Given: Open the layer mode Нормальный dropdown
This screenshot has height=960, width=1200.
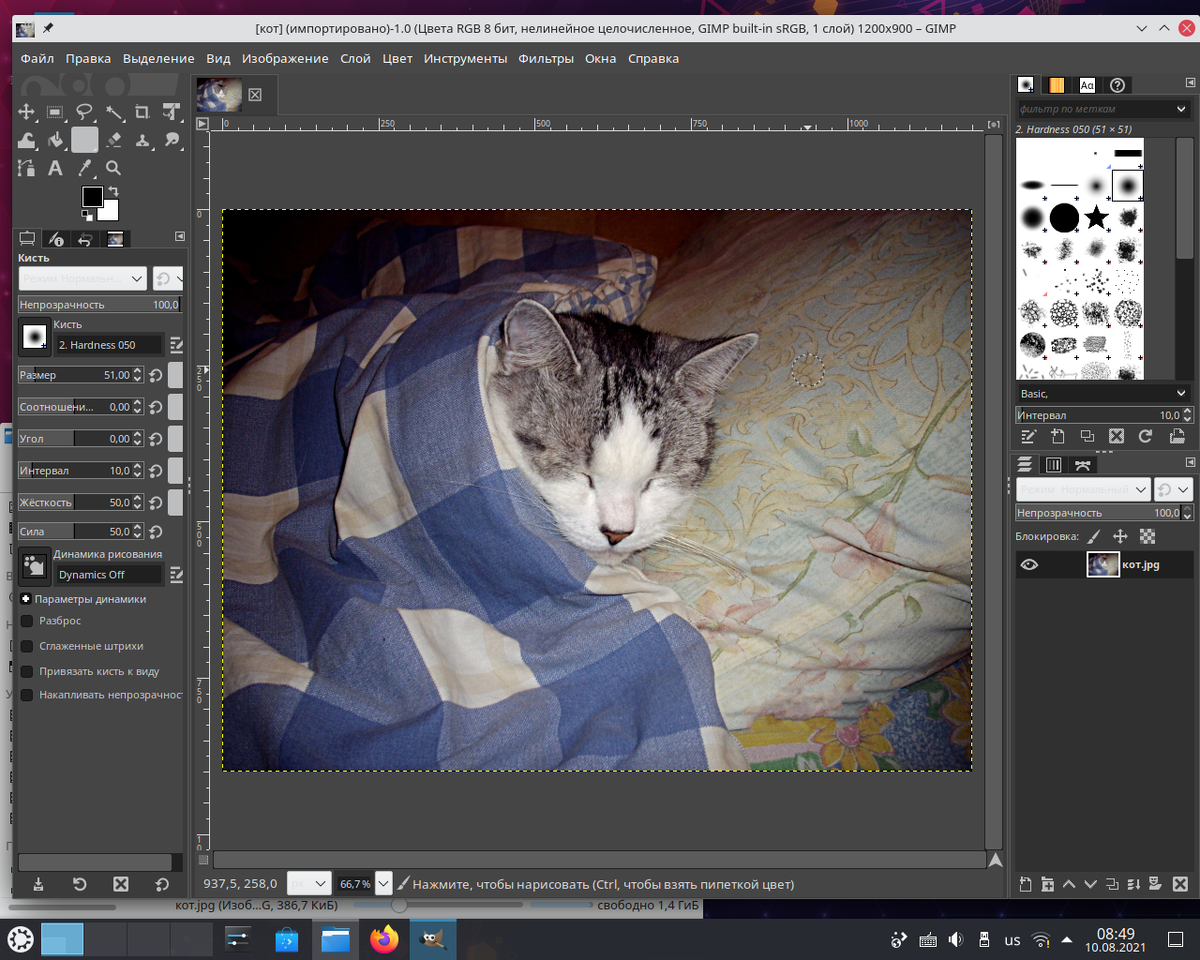Looking at the screenshot, I should coord(1083,490).
